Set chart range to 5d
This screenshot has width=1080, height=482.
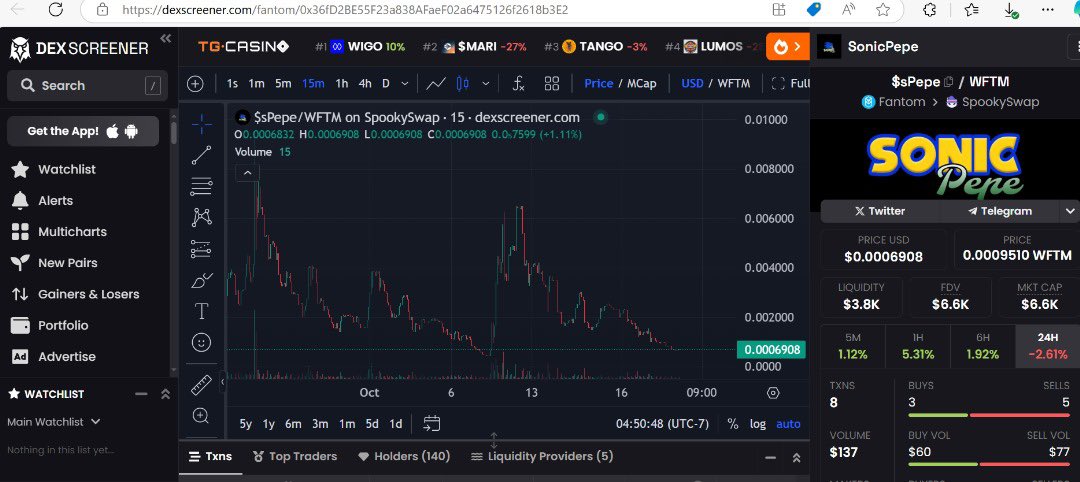point(372,423)
